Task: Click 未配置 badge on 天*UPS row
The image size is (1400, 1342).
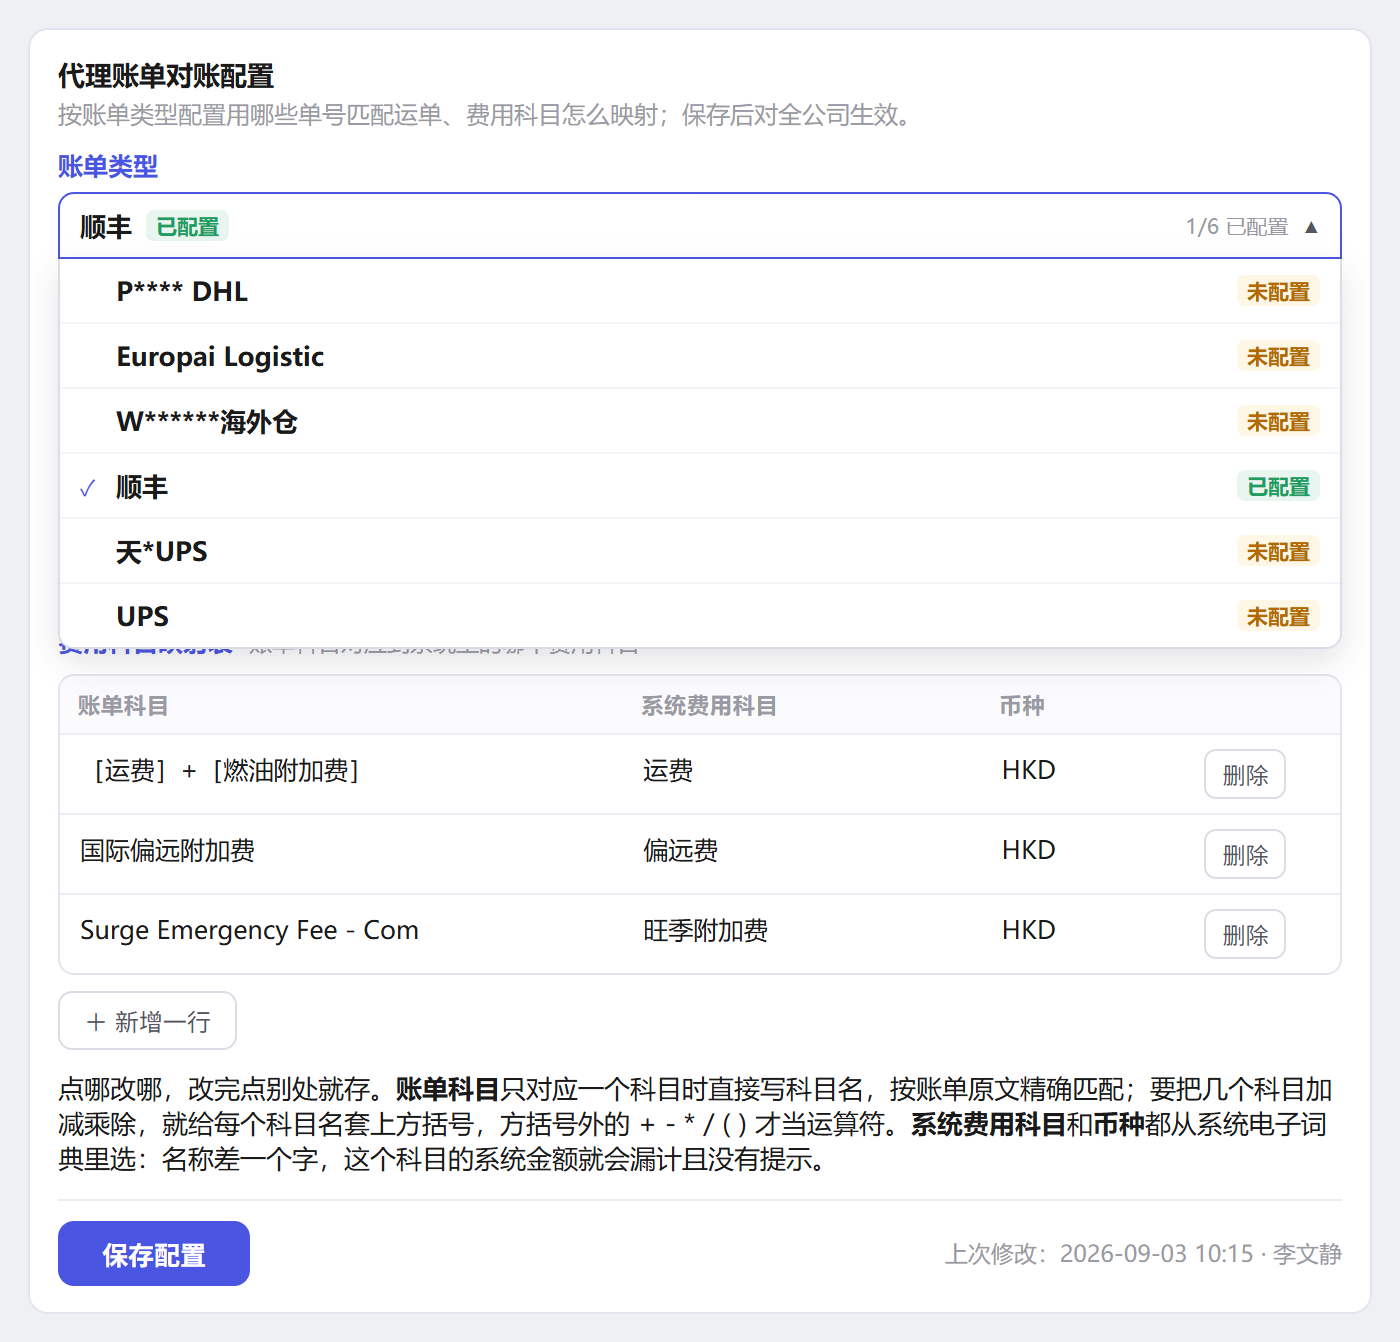Action: [1278, 551]
